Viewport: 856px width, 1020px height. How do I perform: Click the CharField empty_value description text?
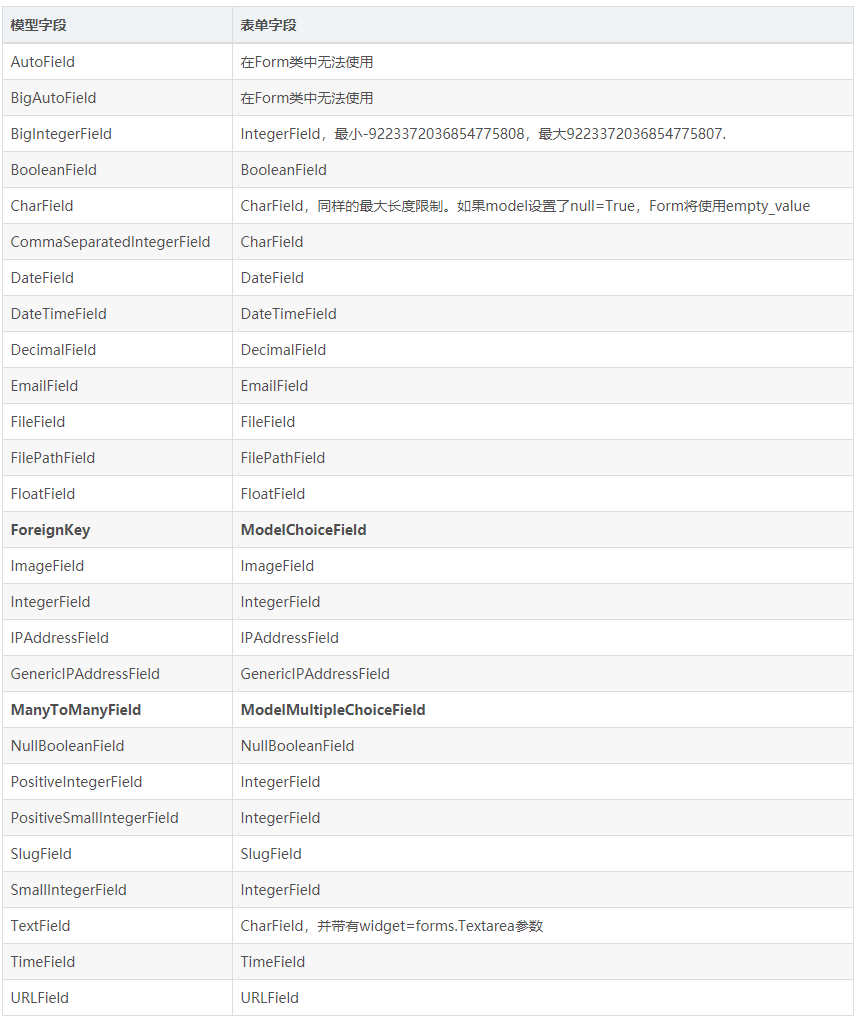click(525, 206)
